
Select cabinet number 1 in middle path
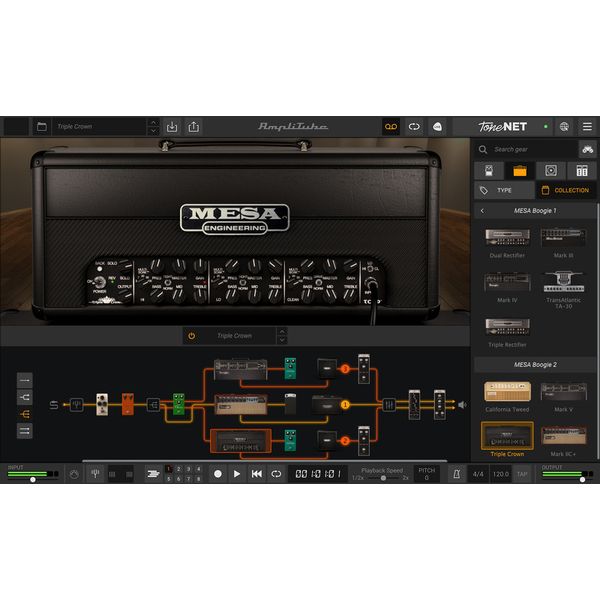point(327,405)
